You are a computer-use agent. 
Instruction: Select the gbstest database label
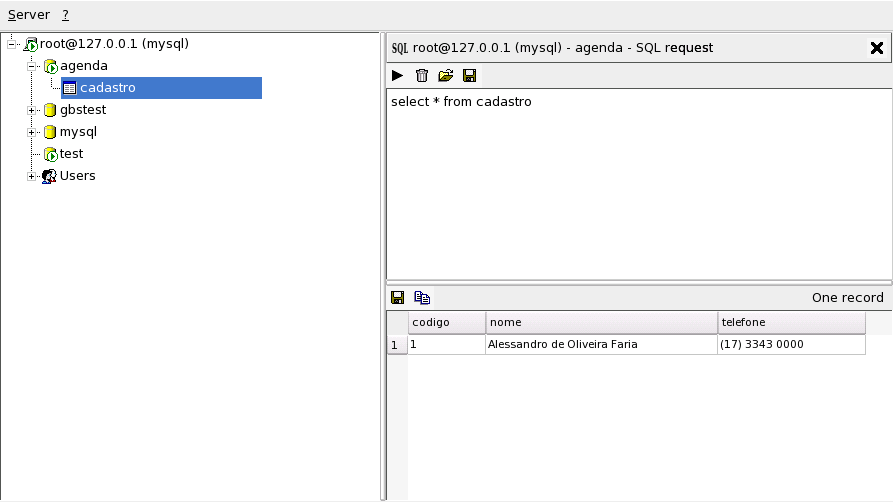click(x=83, y=110)
